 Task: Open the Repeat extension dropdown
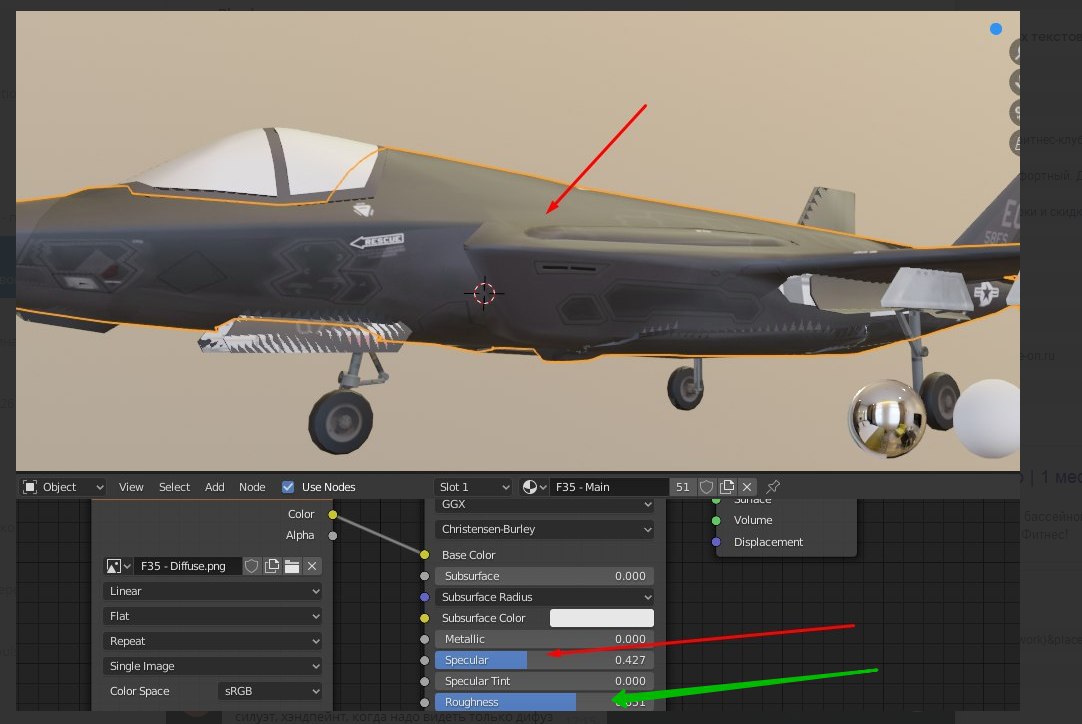click(213, 641)
